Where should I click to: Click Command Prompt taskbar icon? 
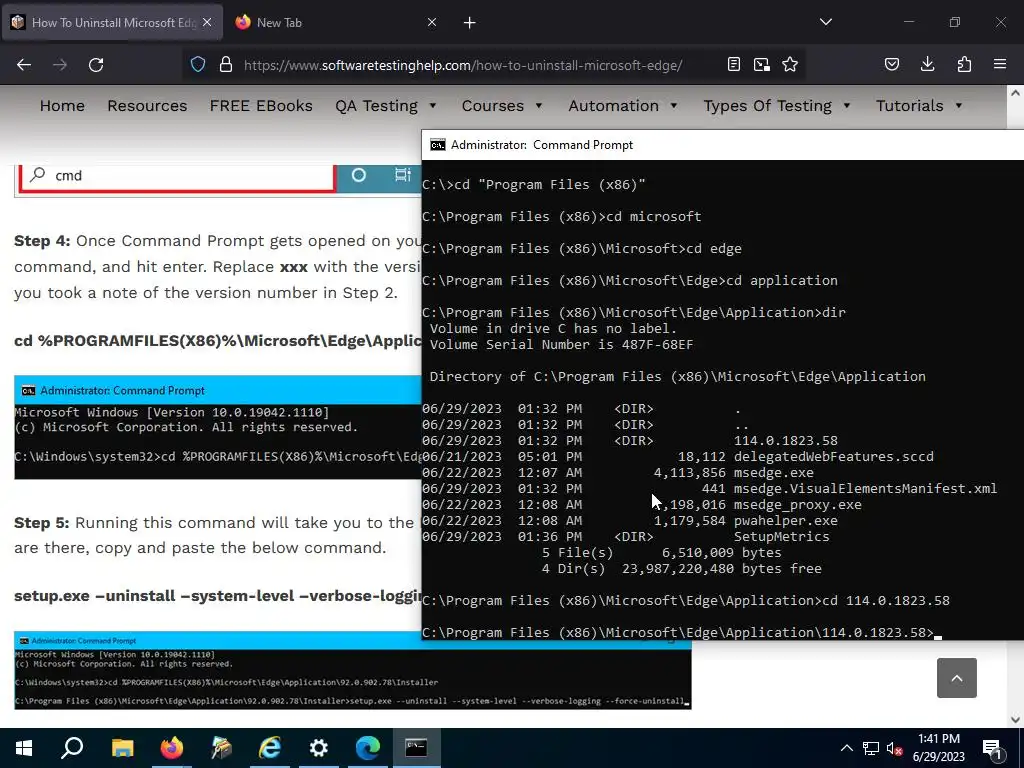pyautogui.click(x=417, y=748)
